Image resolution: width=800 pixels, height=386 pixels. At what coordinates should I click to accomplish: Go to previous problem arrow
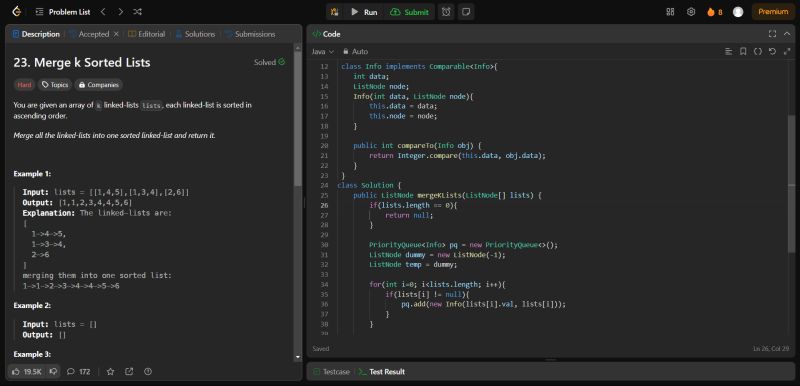click(x=103, y=12)
